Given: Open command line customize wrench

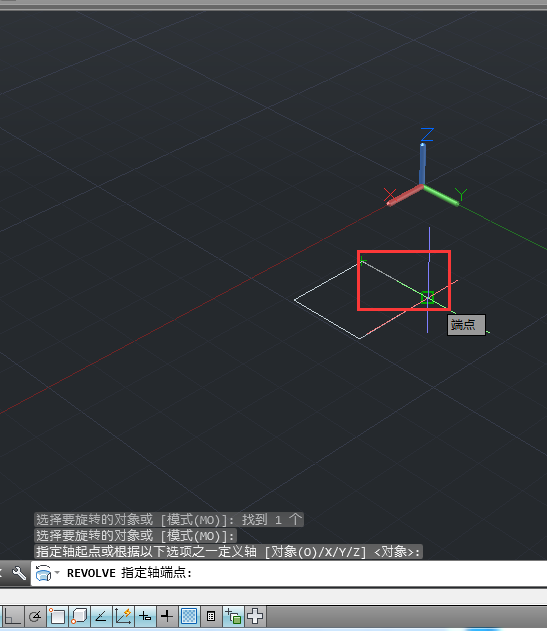Looking at the screenshot, I should 19,573.
